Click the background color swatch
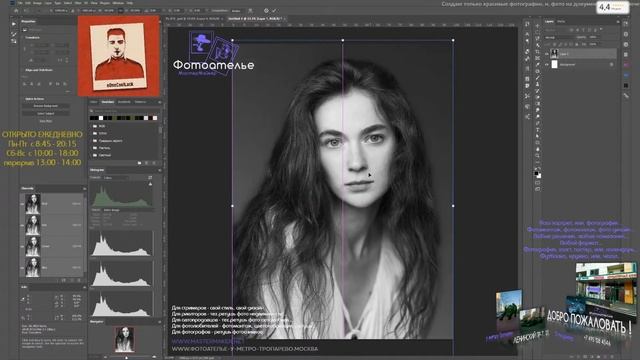 (x=539, y=176)
